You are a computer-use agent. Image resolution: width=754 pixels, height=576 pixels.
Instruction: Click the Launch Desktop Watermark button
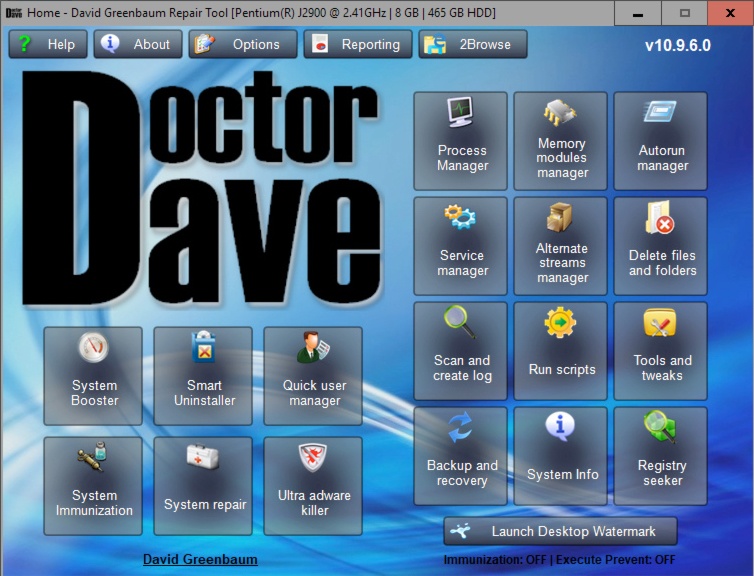pyautogui.click(x=561, y=531)
